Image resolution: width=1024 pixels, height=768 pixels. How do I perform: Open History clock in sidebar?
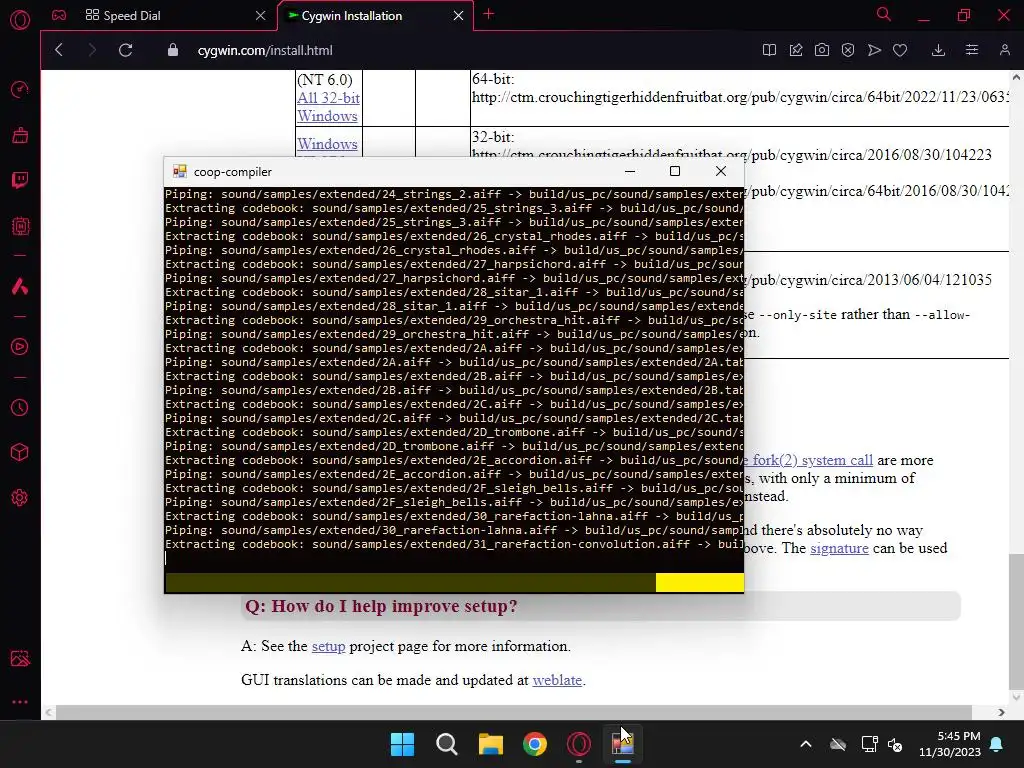click(20, 408)
